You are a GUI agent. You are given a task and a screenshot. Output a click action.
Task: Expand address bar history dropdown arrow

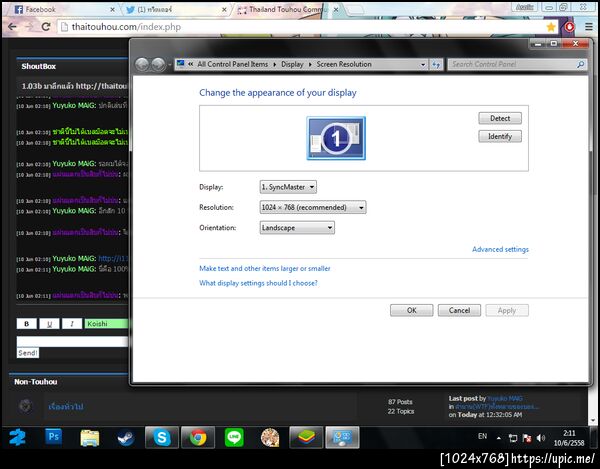click(423, 65)
